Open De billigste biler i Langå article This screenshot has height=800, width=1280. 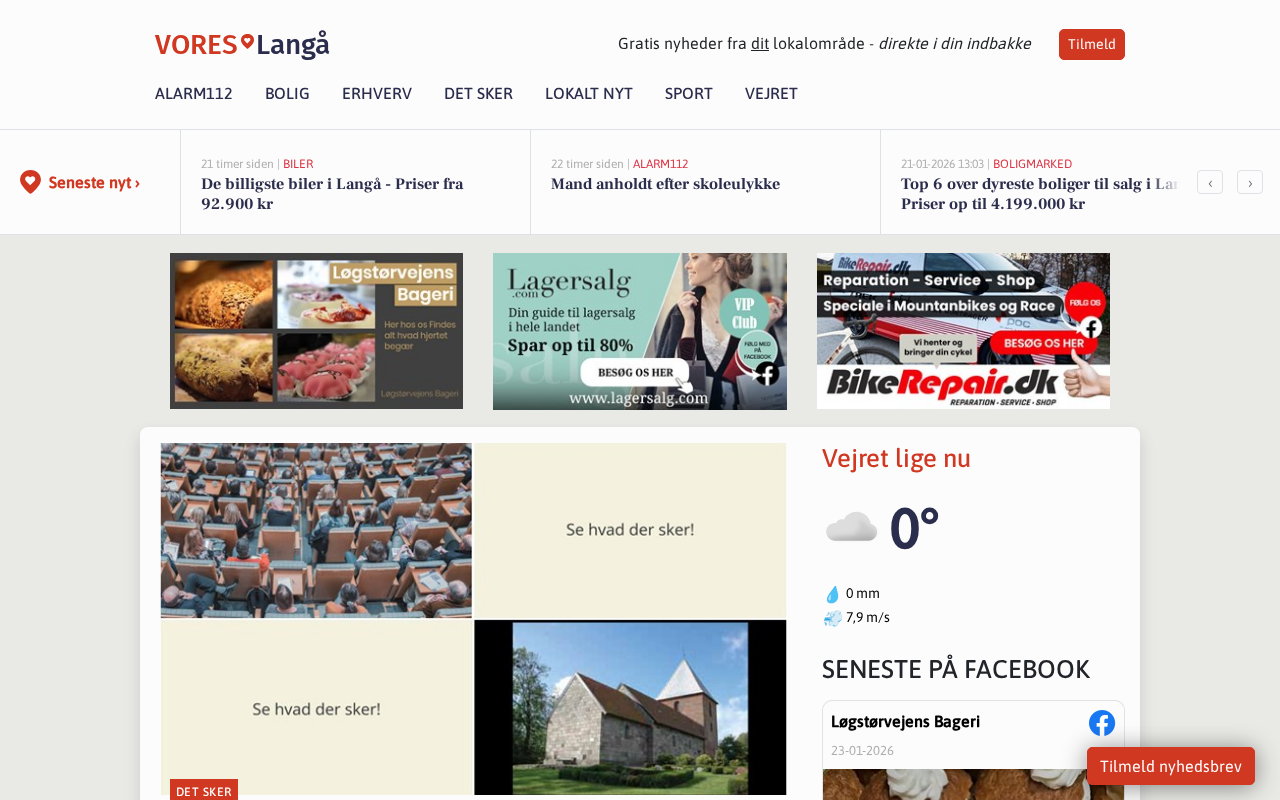332,194
